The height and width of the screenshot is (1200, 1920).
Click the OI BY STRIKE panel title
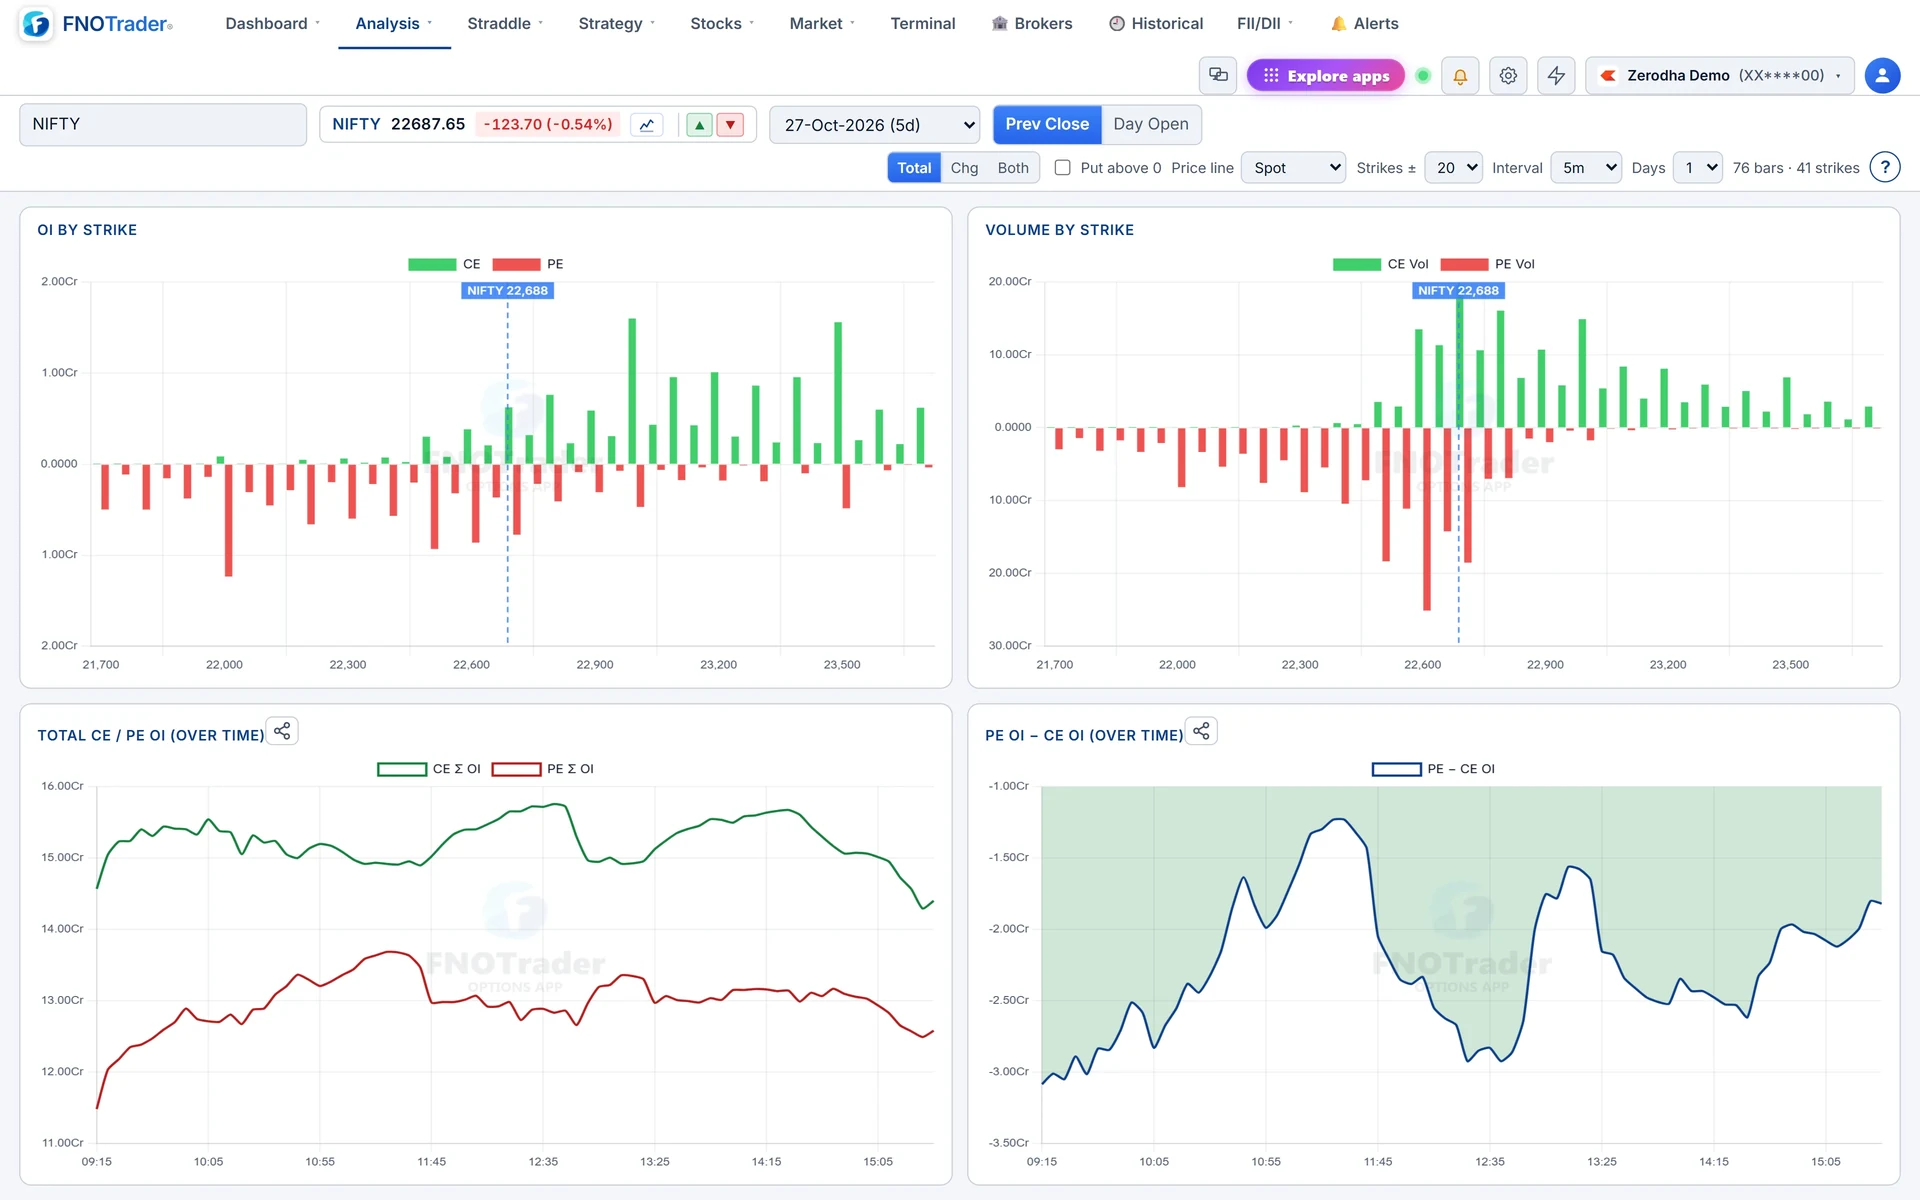click(87, 230)
